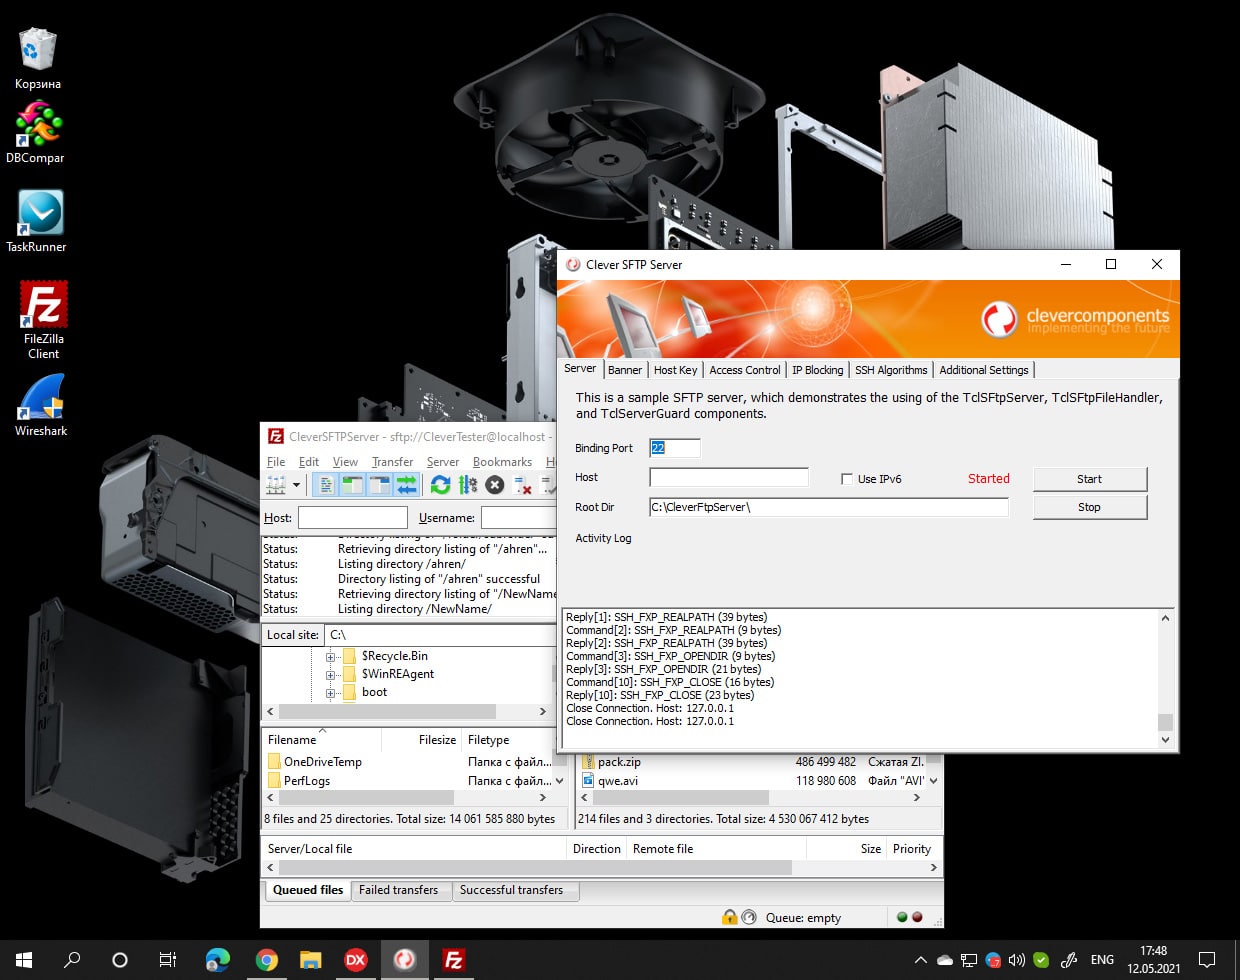Click the lock encryption icon in FileZilla status bar
Screen dimensions: 1240x980
pos(729,917)
